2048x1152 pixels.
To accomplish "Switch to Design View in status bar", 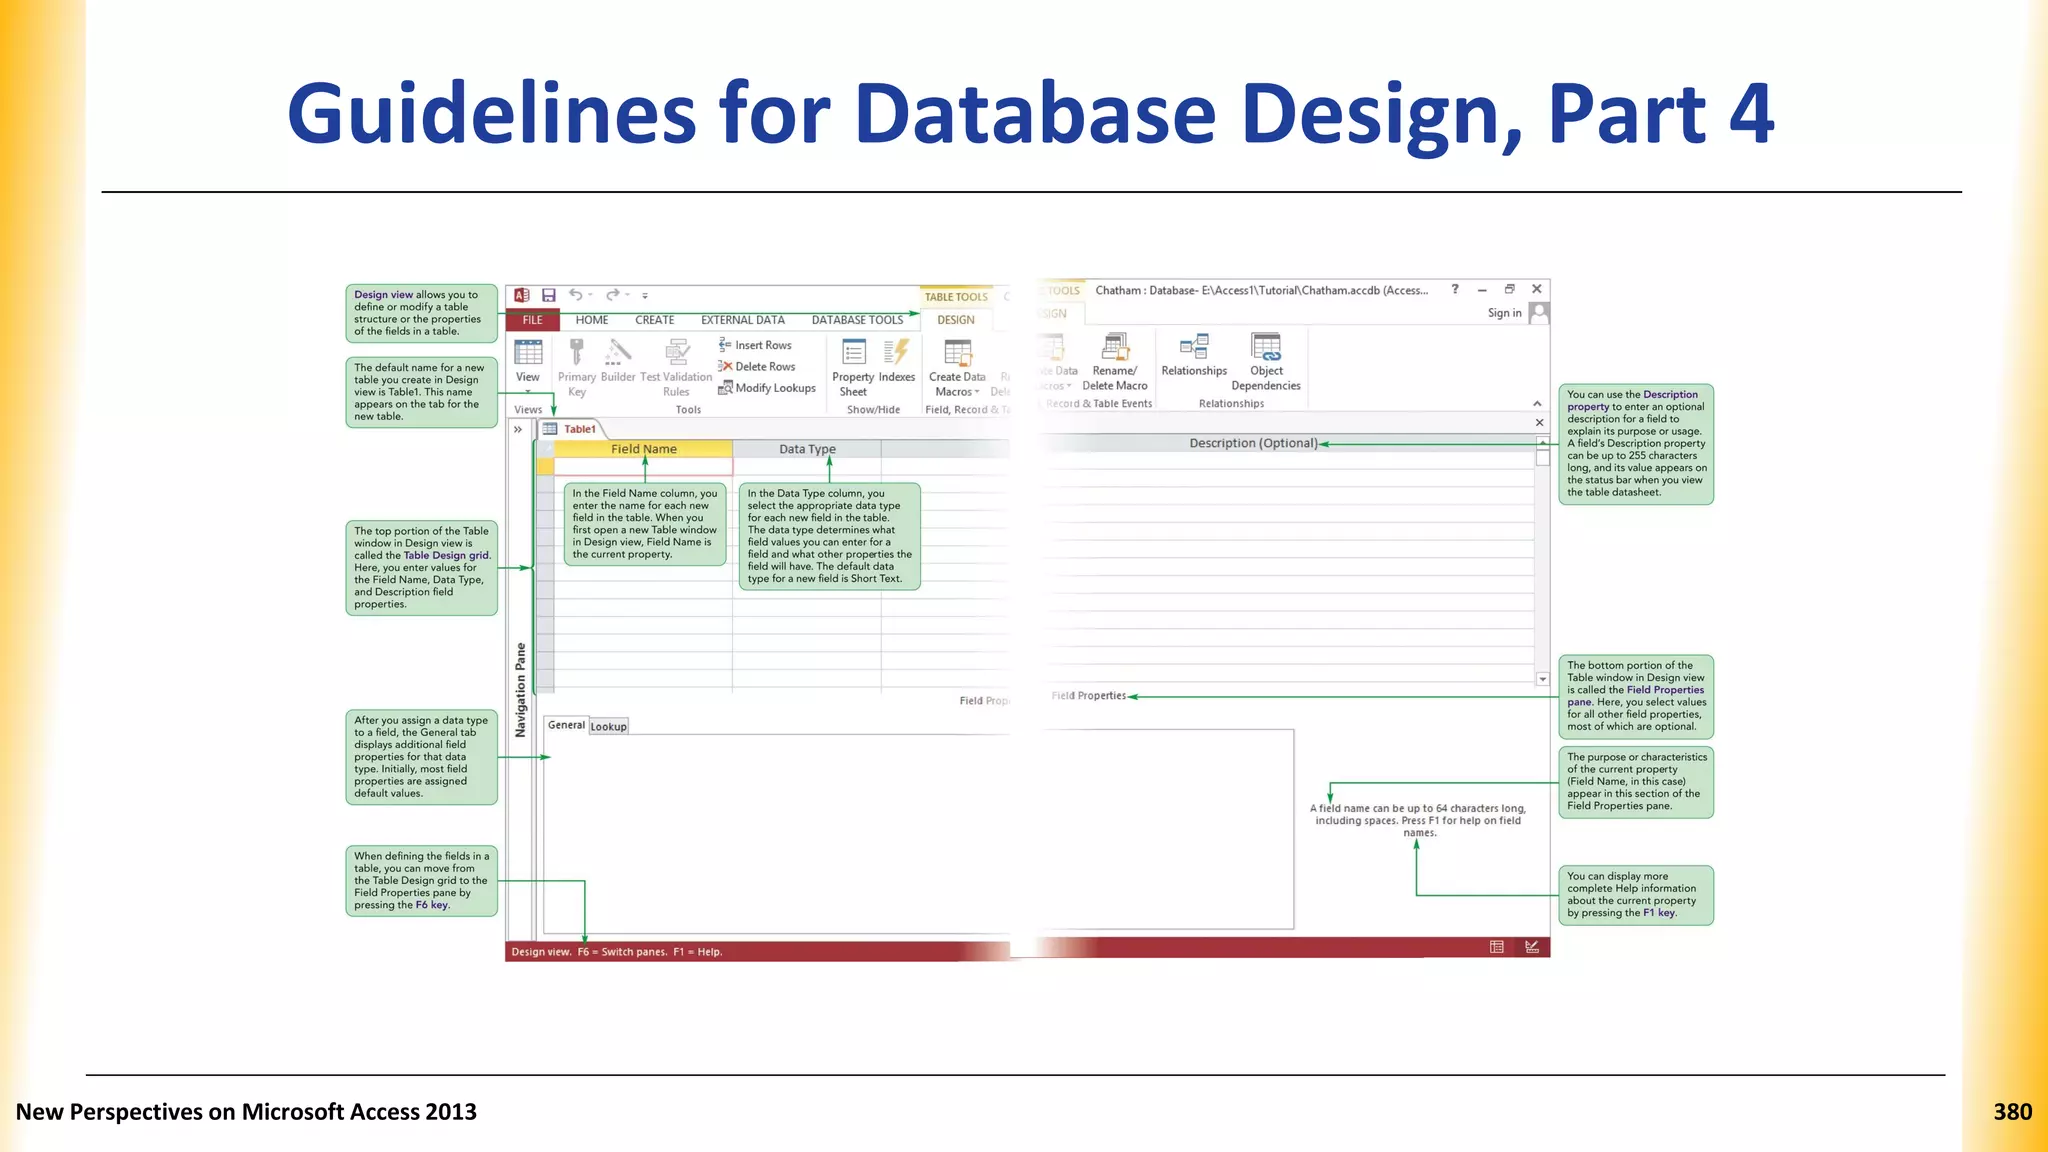I will click(x=1532, y=947).
